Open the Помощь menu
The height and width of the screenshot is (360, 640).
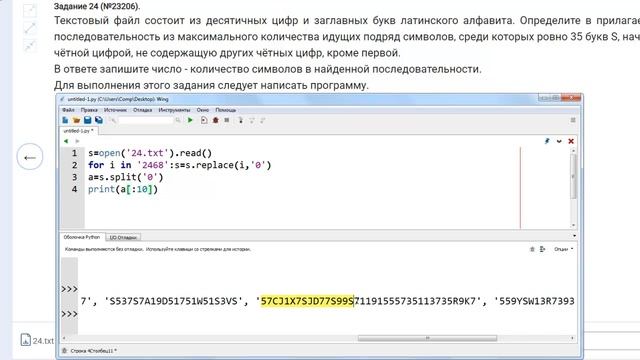[x=226, y=110]
